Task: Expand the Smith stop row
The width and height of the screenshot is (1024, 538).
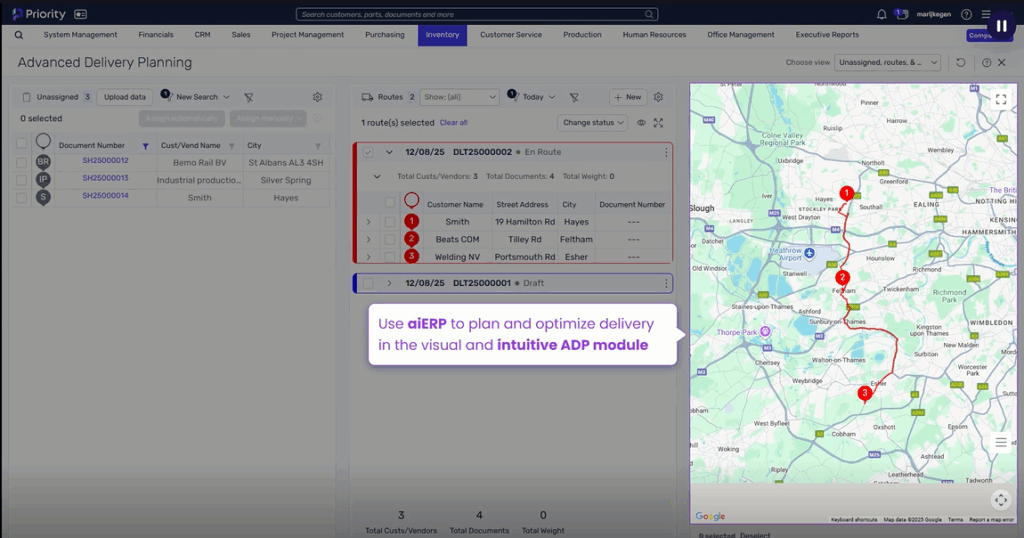Action: (x=368, y=222)
